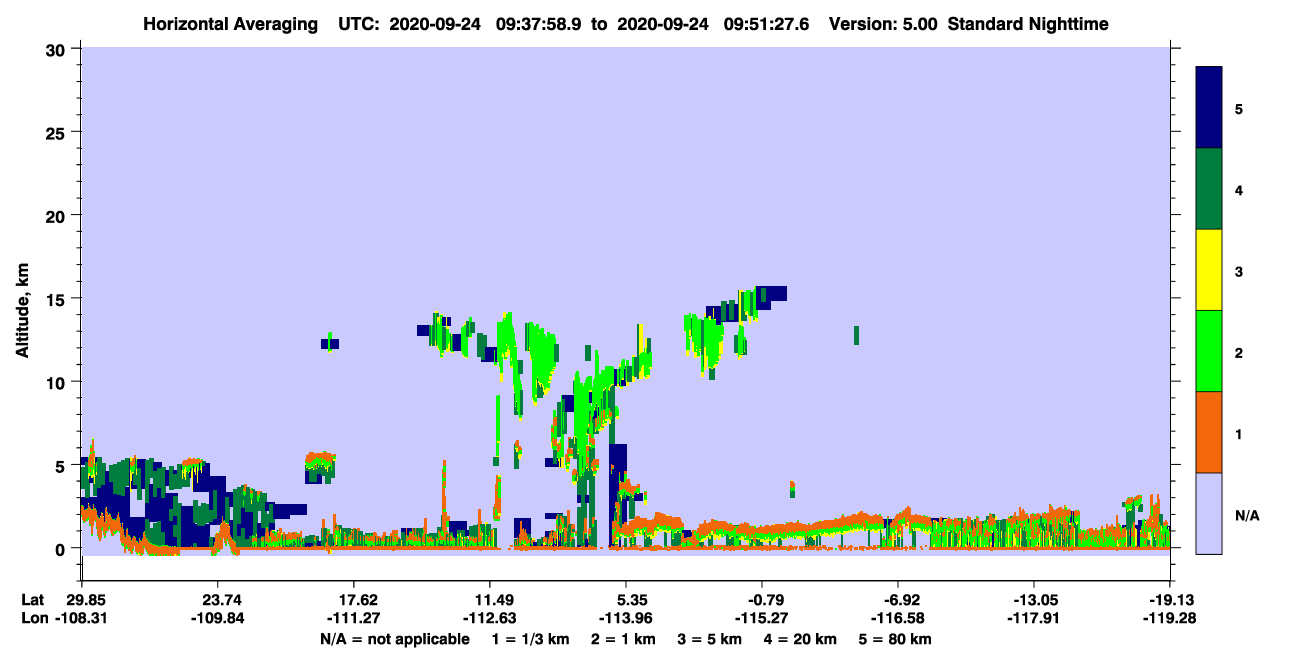Click the orange level 1 color band

click(1209, 432)
